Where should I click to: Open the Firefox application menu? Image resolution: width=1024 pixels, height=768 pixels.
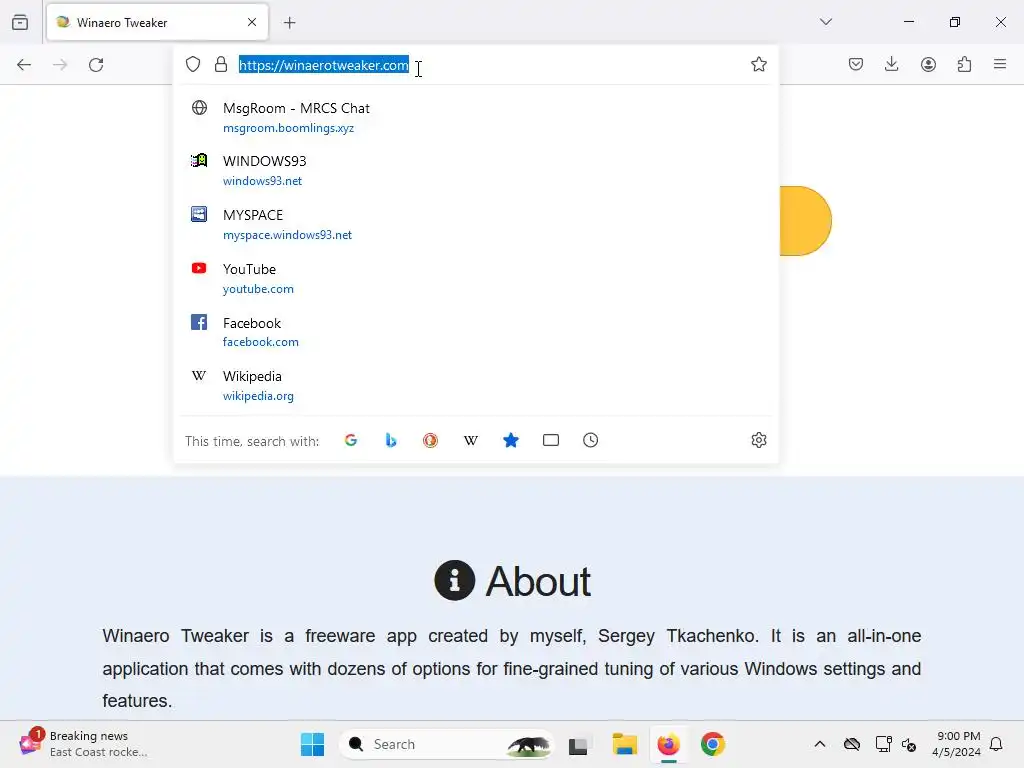point(1000,64)
